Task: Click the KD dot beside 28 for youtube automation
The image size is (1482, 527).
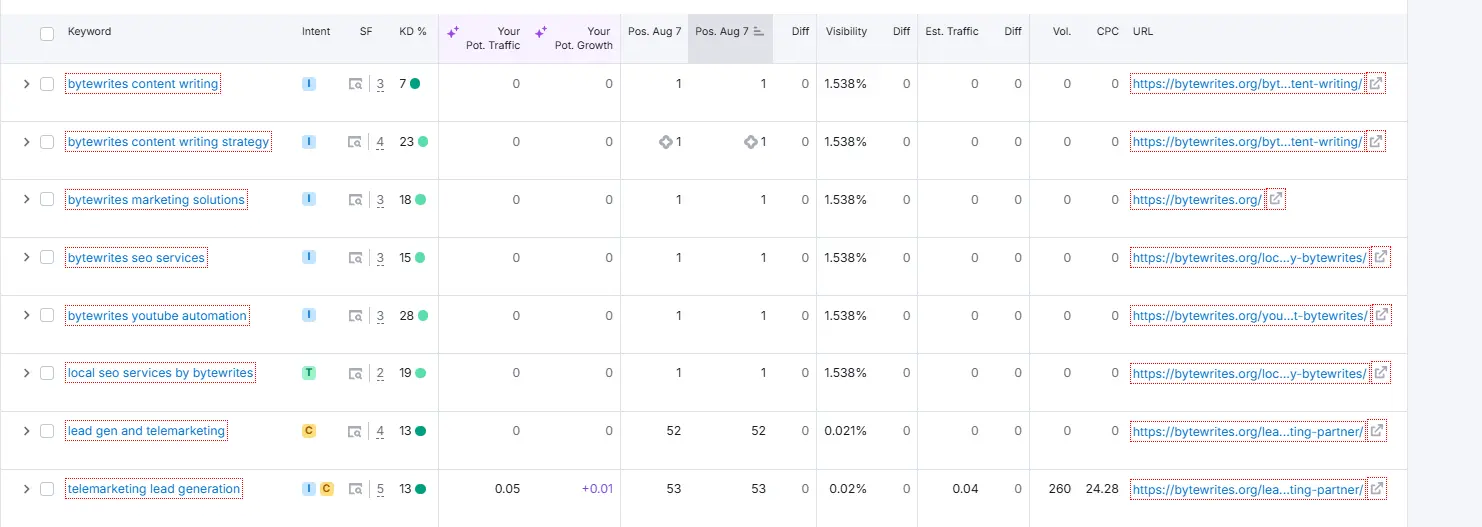Action: click(x=422, y=315)
